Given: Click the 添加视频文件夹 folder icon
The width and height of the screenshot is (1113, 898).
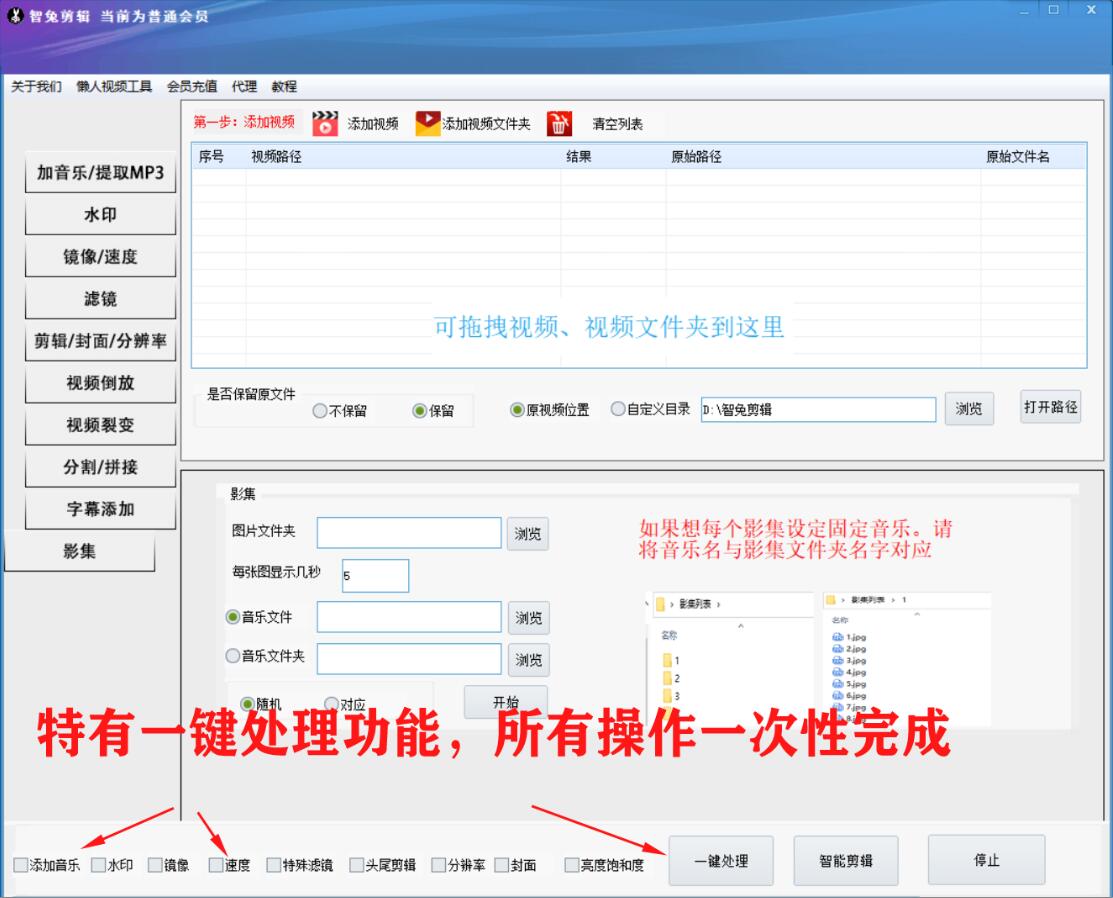Looking at the screenshot, I should click(x=428, y=123).
